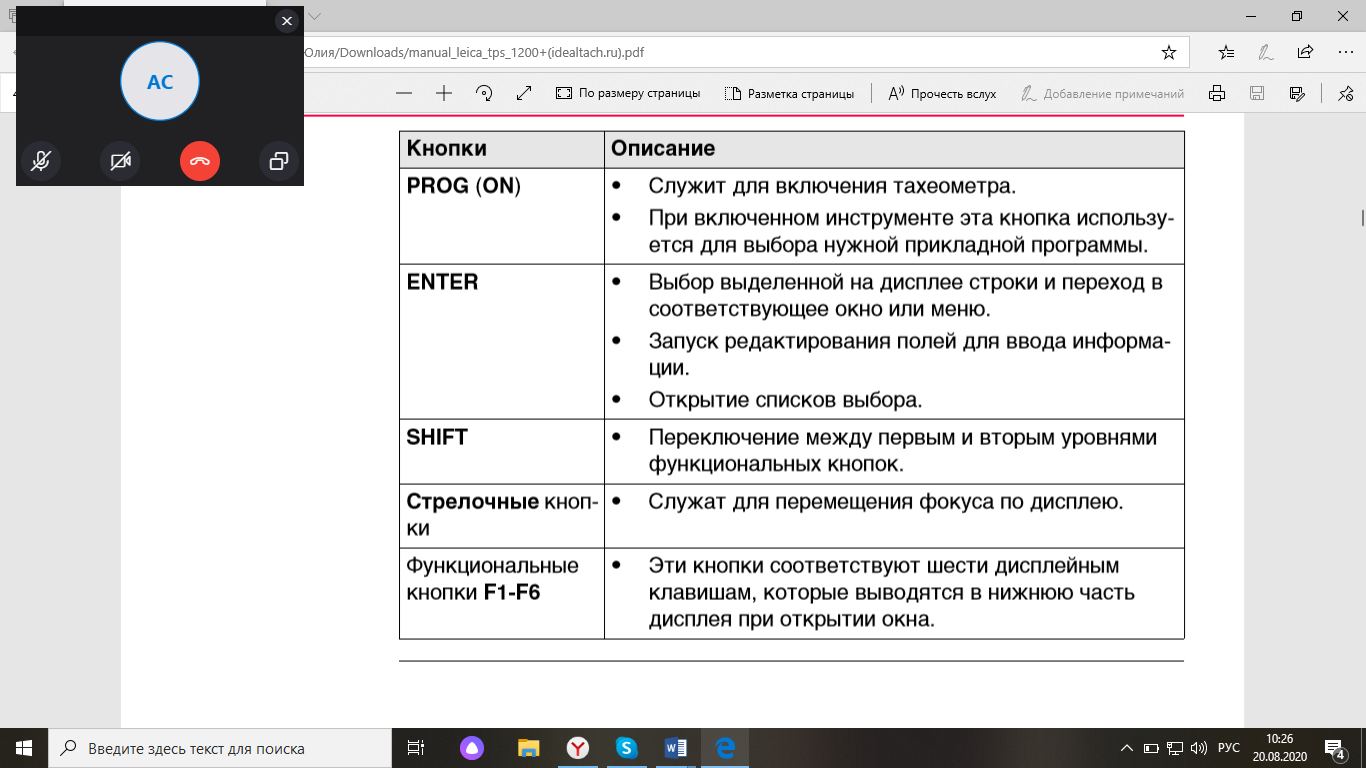Add page to favorites with star icon
Image resolution: width=1366 pixels, height=768 pixels.
click(x=1168, y=52)
